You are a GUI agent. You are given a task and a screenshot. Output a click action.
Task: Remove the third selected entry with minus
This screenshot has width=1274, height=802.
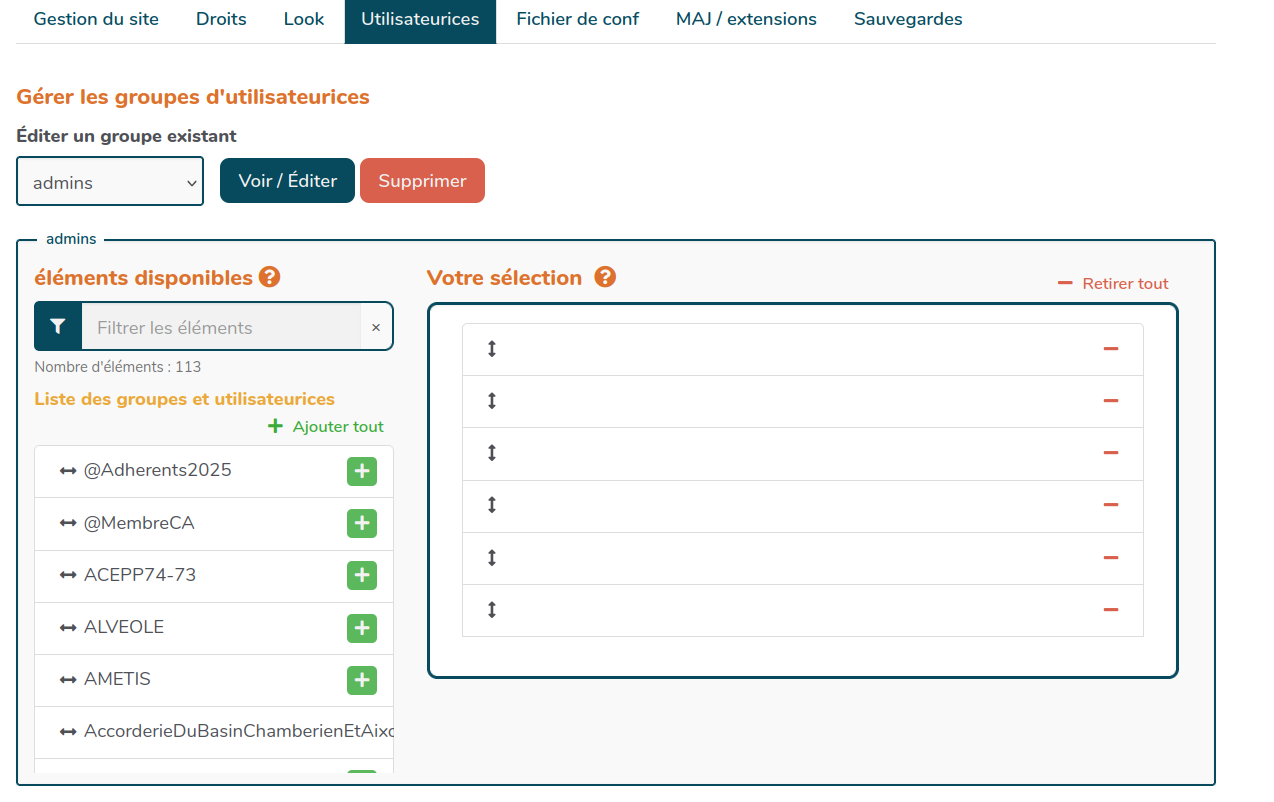[1110, 453]
